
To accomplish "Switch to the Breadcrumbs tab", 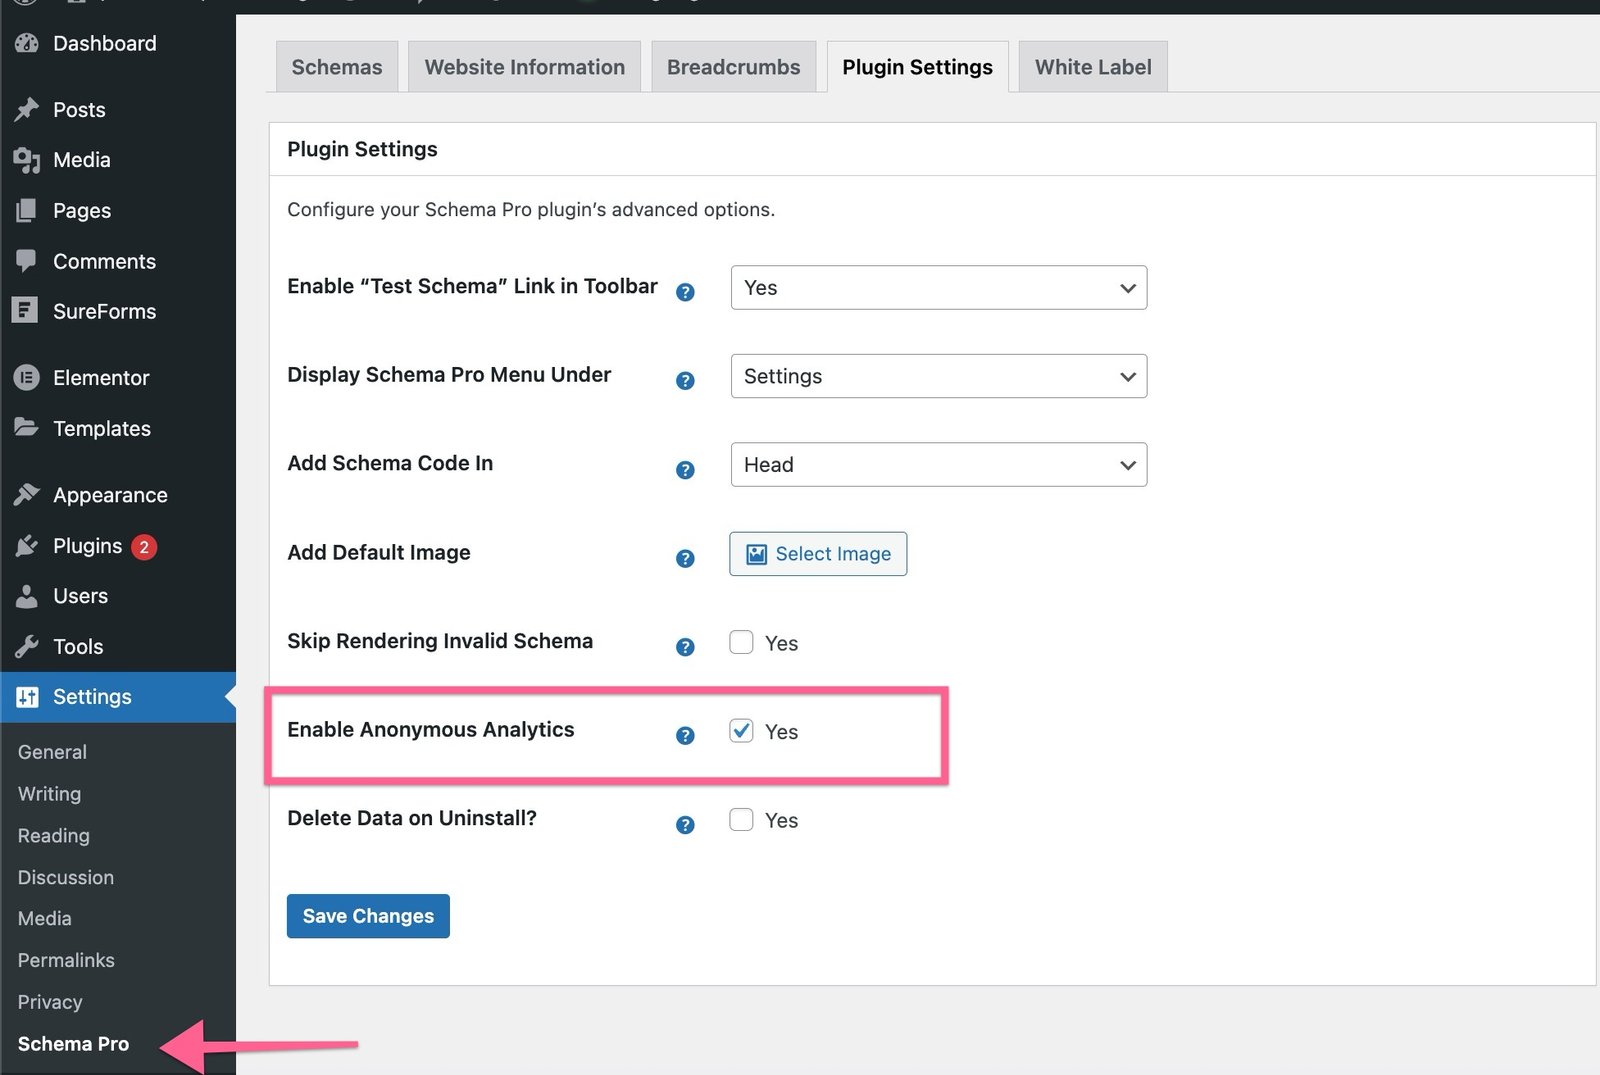I will [x=733, y=67].
